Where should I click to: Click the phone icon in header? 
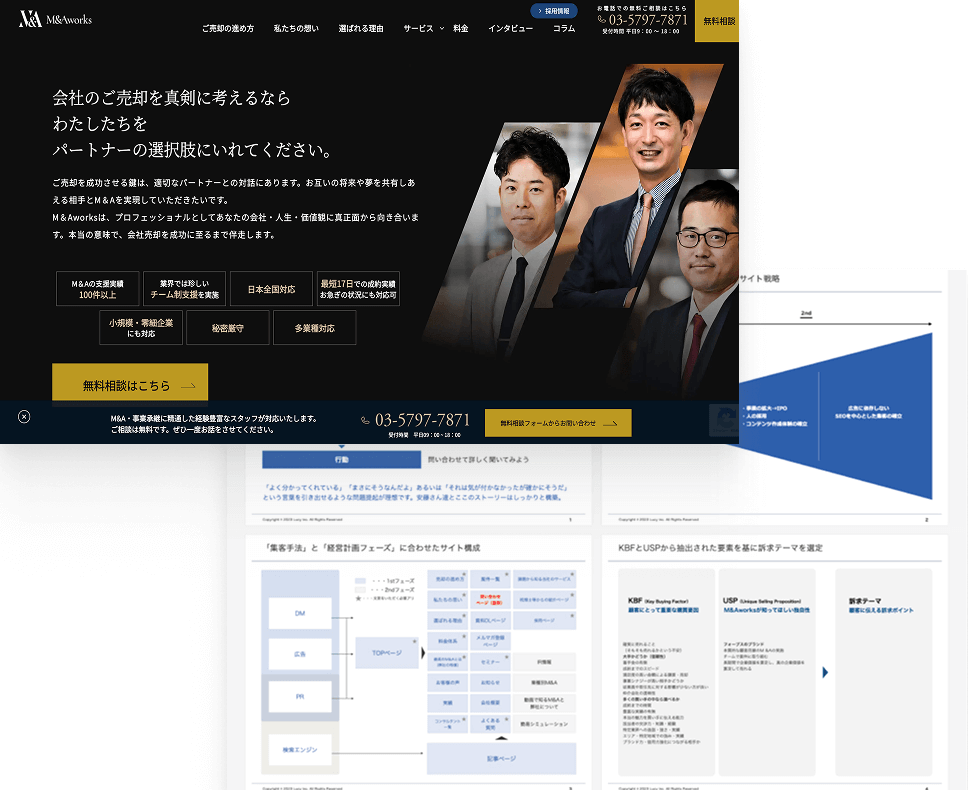(x=602, y=19)
